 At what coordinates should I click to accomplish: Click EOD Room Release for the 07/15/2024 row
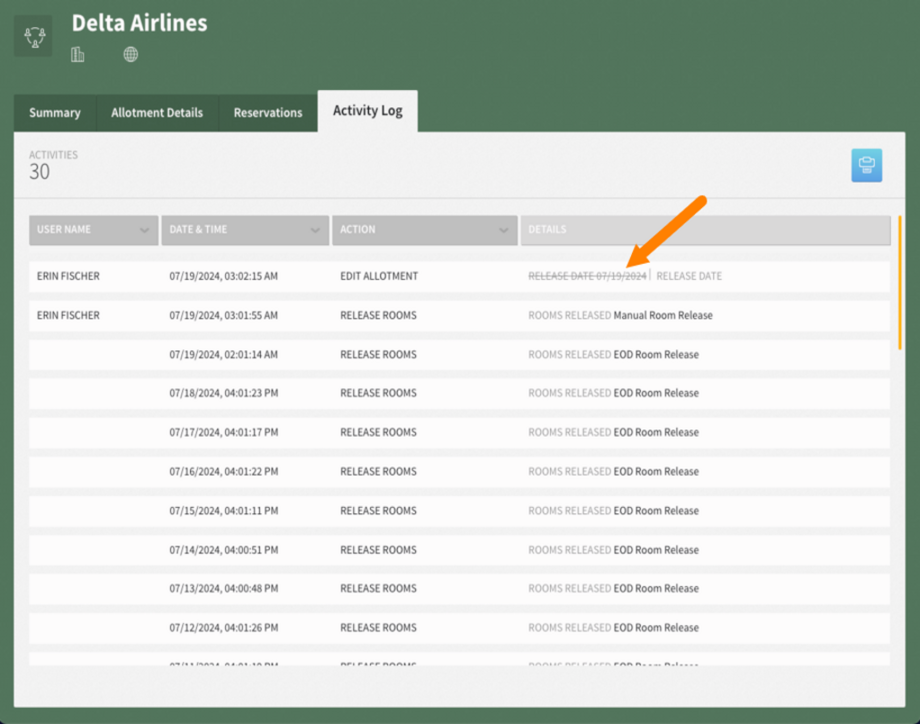[656, 511]
